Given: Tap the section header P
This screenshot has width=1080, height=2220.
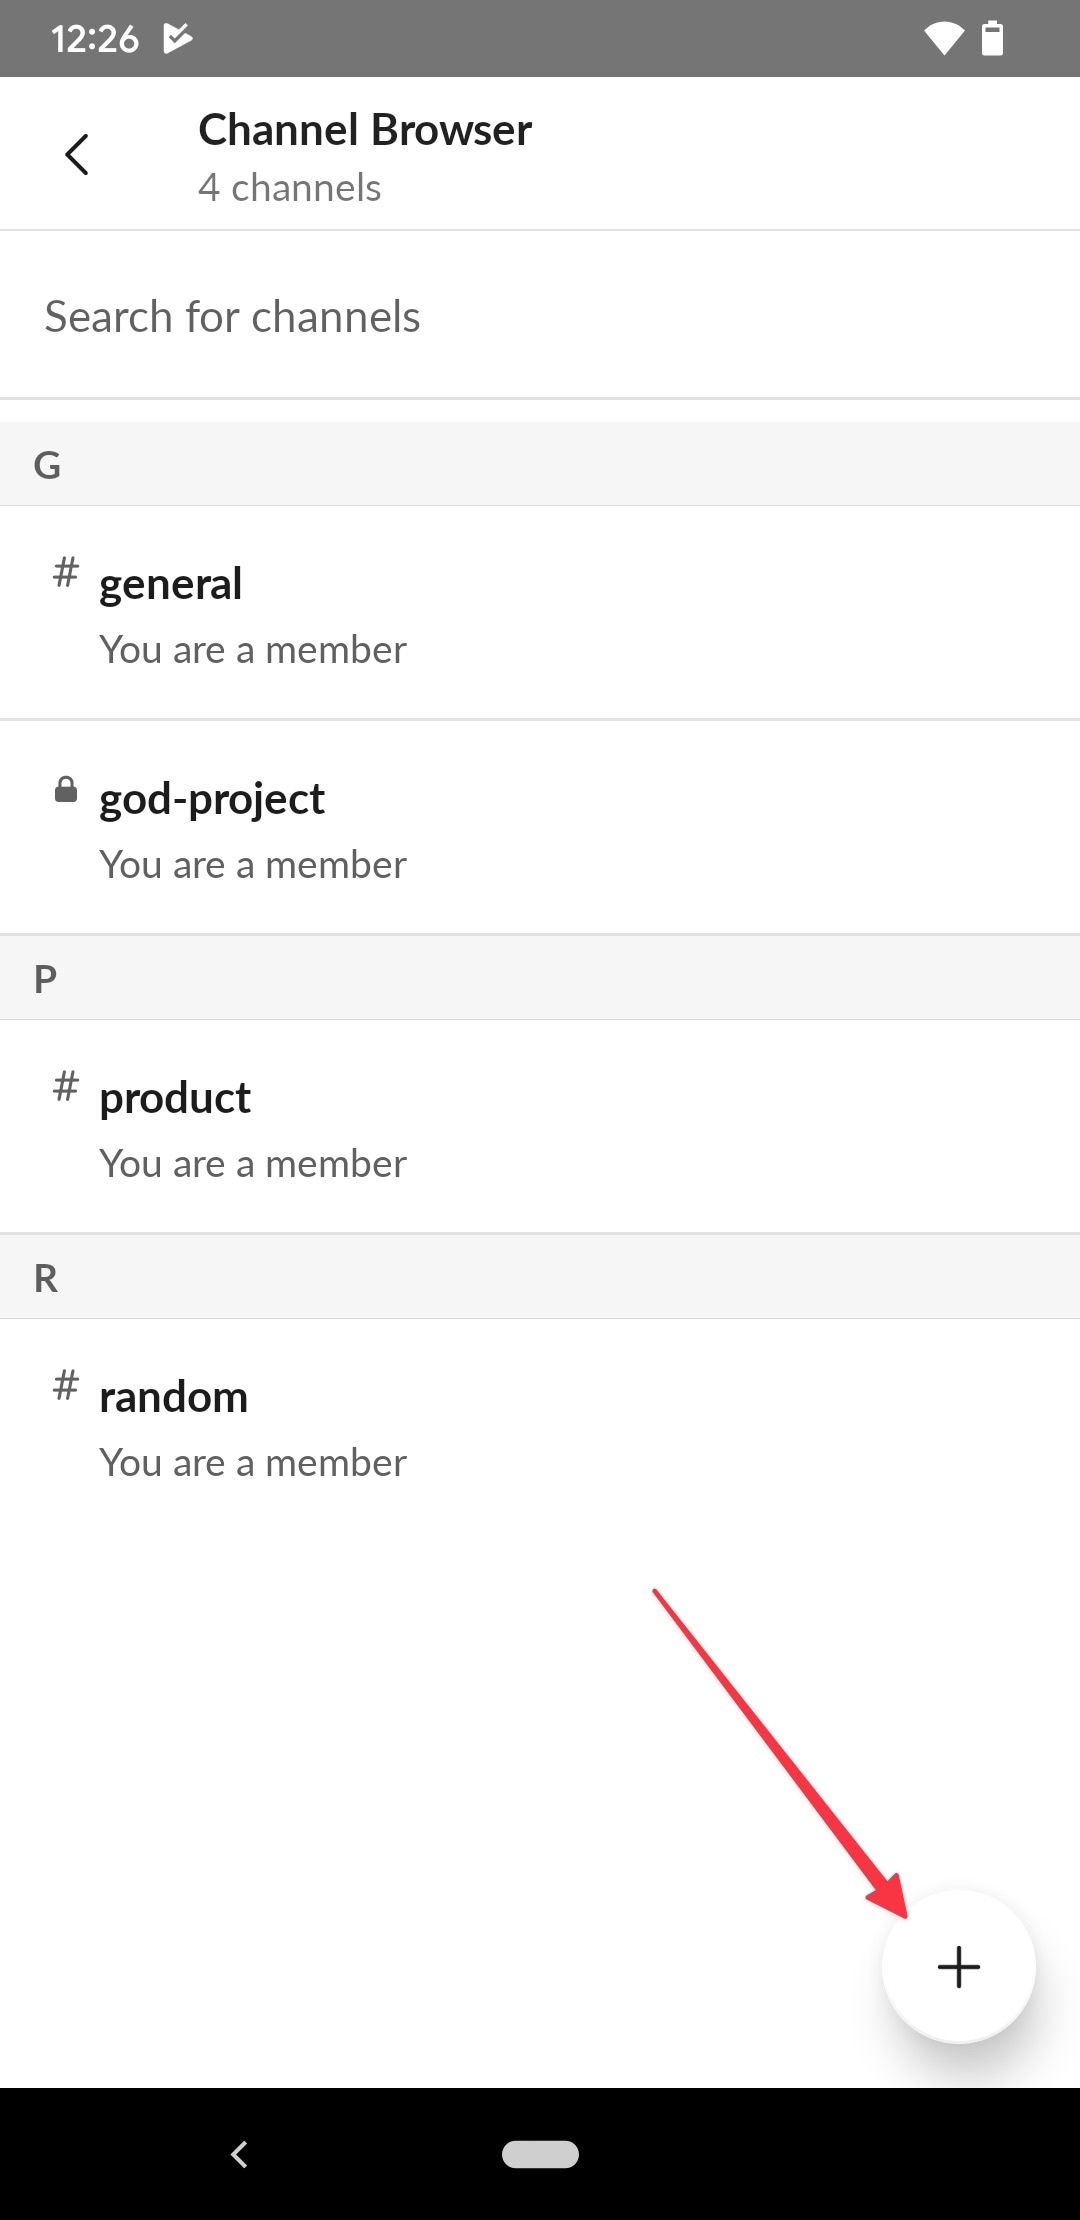Looking at the screenshot, I should point(47,977).
